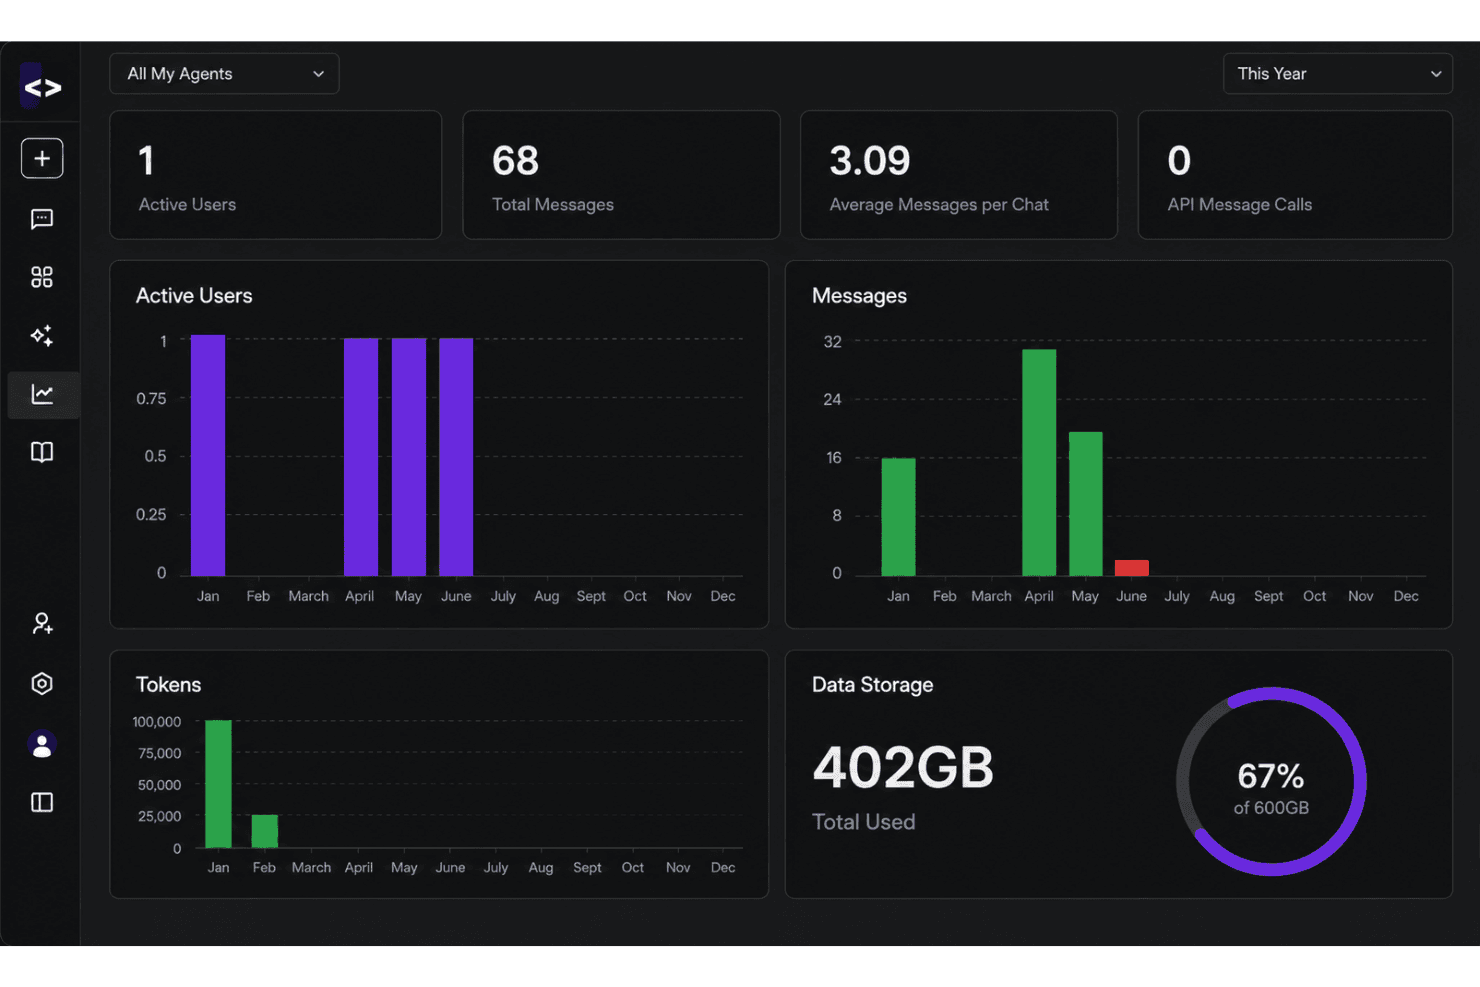Click the Tokens chart title
Viewport: 1480px width, 987px height.
tap(168, 685)
